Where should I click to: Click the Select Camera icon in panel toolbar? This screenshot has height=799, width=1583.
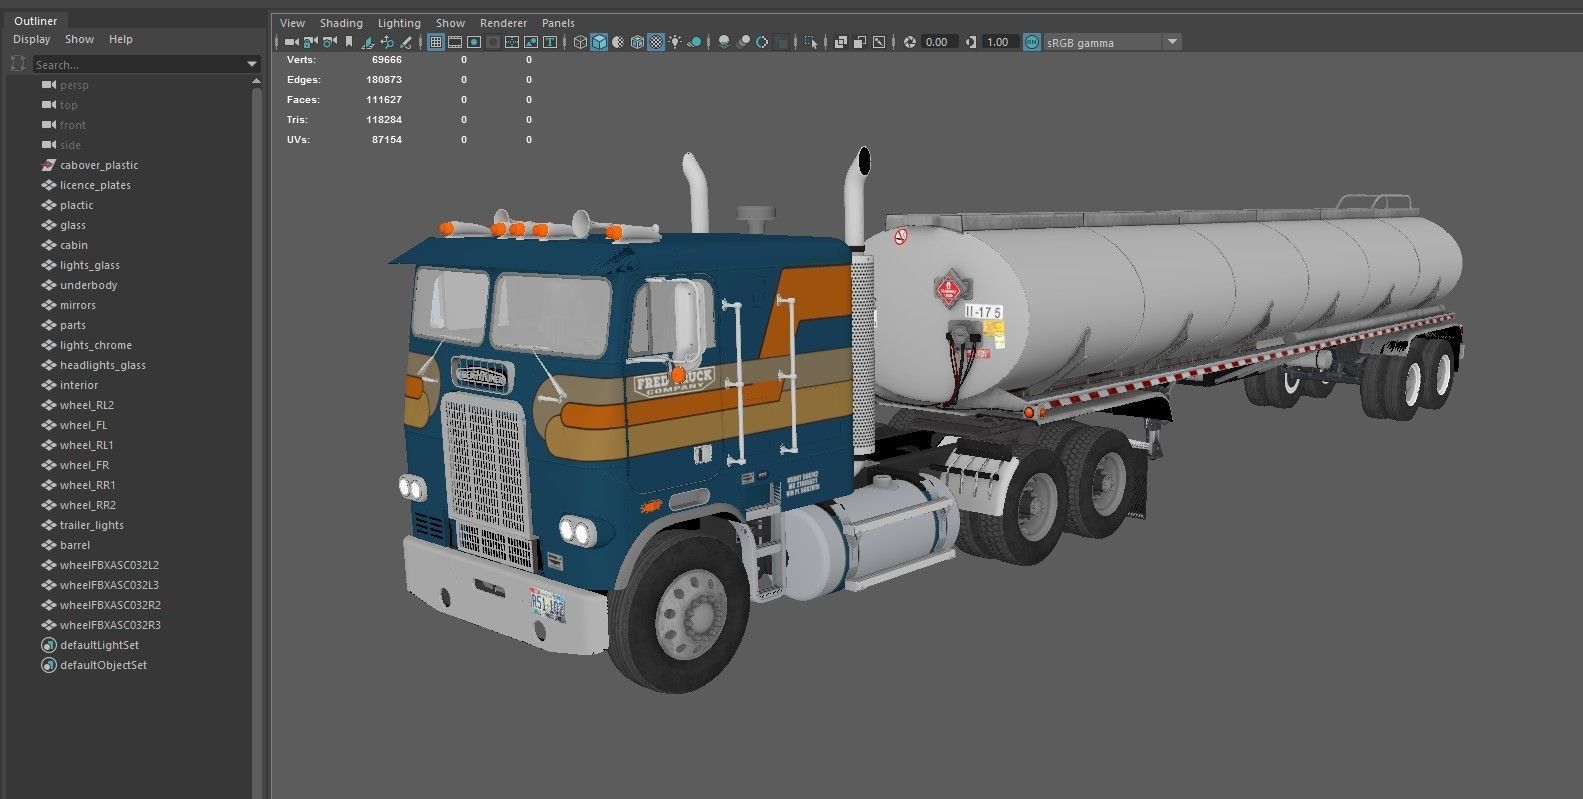tap(292, 42)
